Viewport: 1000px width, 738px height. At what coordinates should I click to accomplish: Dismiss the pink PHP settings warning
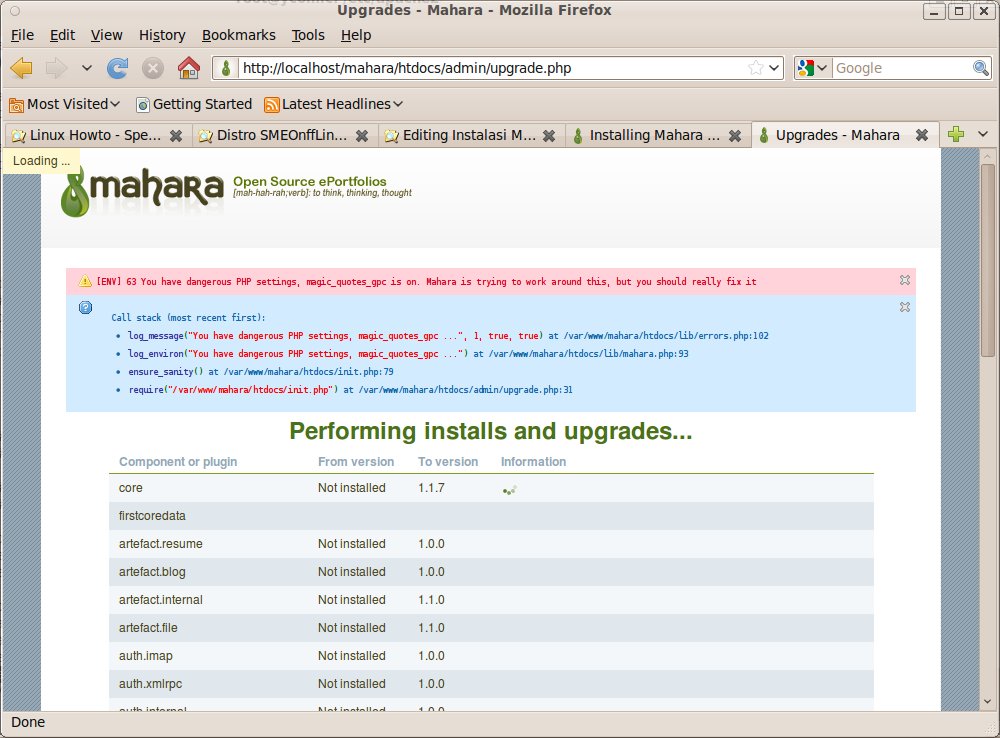pyautogui.click(x=904, y=280)
